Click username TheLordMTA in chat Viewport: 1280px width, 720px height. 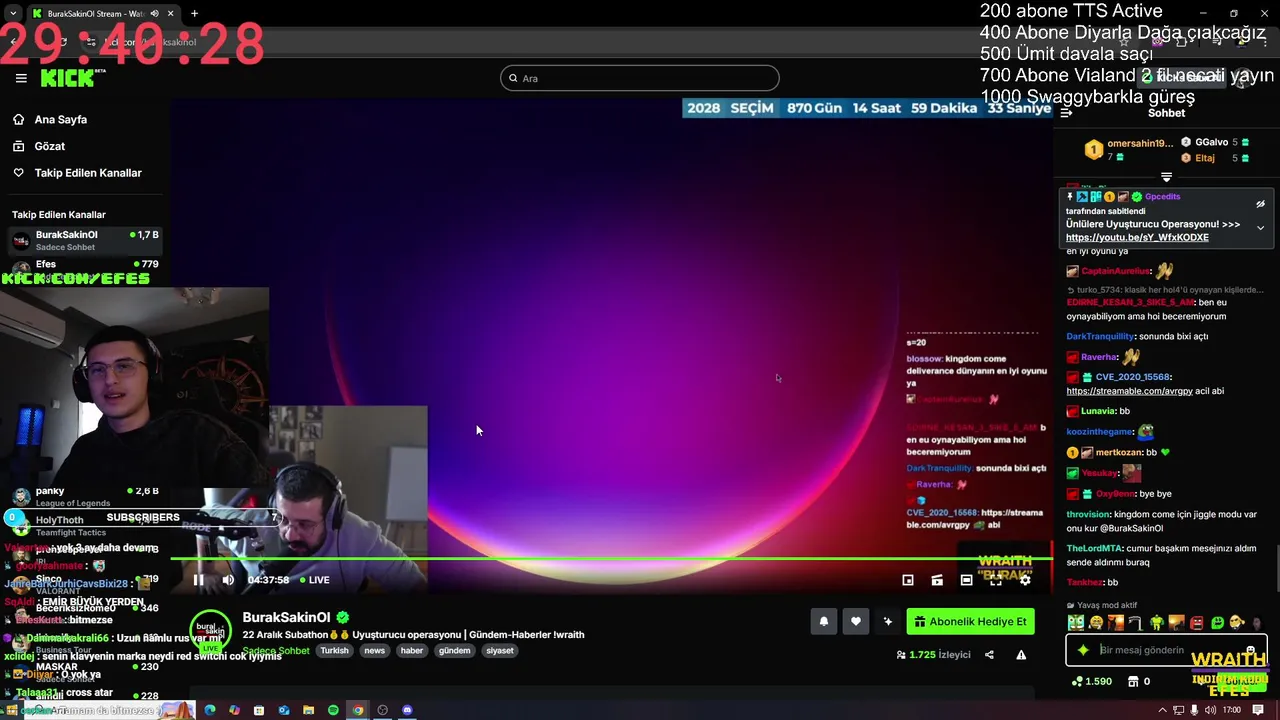(x=1094, y=549)
